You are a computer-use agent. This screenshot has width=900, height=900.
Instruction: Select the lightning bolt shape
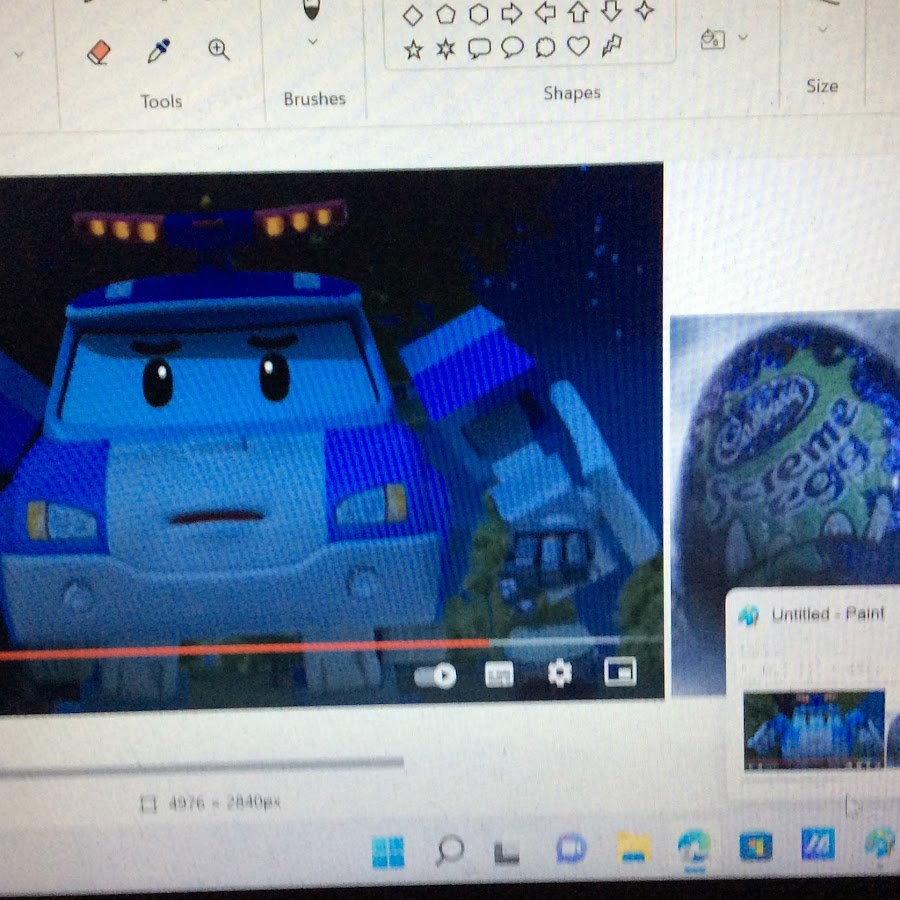[612, 45]
